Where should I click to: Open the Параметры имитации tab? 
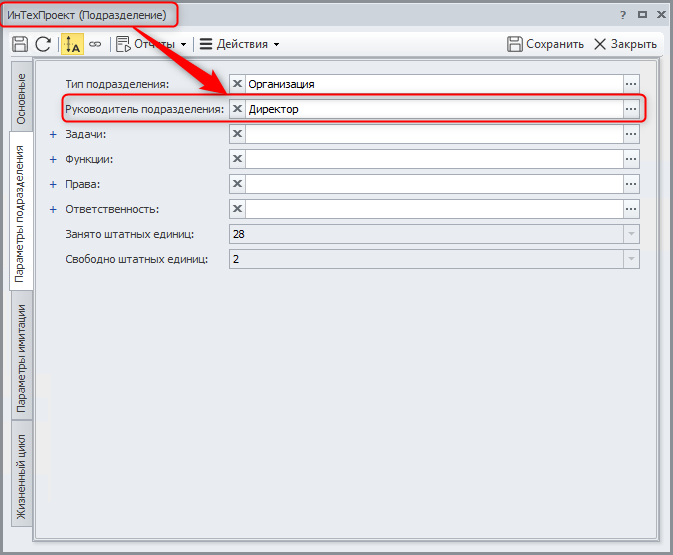22,358
